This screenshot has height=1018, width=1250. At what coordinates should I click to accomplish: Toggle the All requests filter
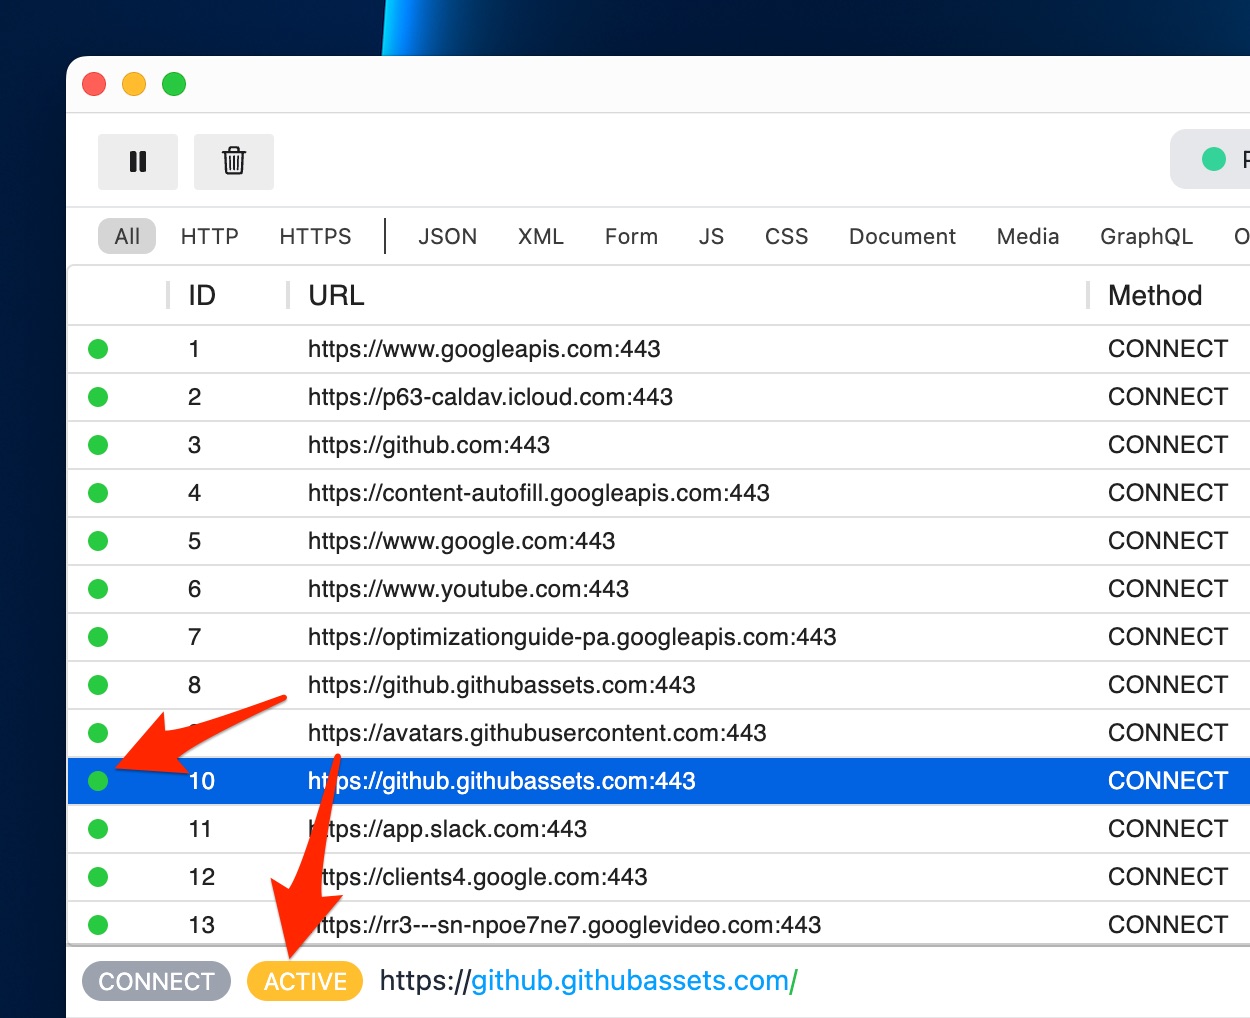coord(126,236)
